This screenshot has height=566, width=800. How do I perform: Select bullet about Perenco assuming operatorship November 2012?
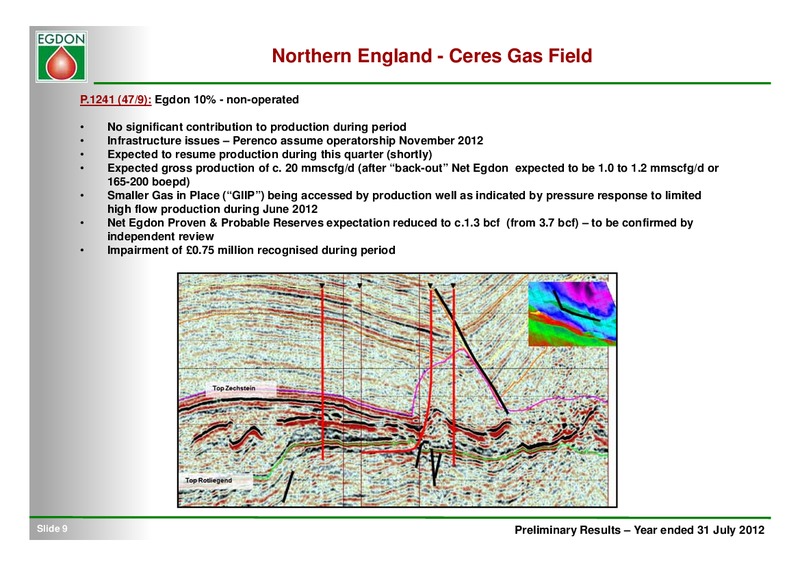point(295,140)
